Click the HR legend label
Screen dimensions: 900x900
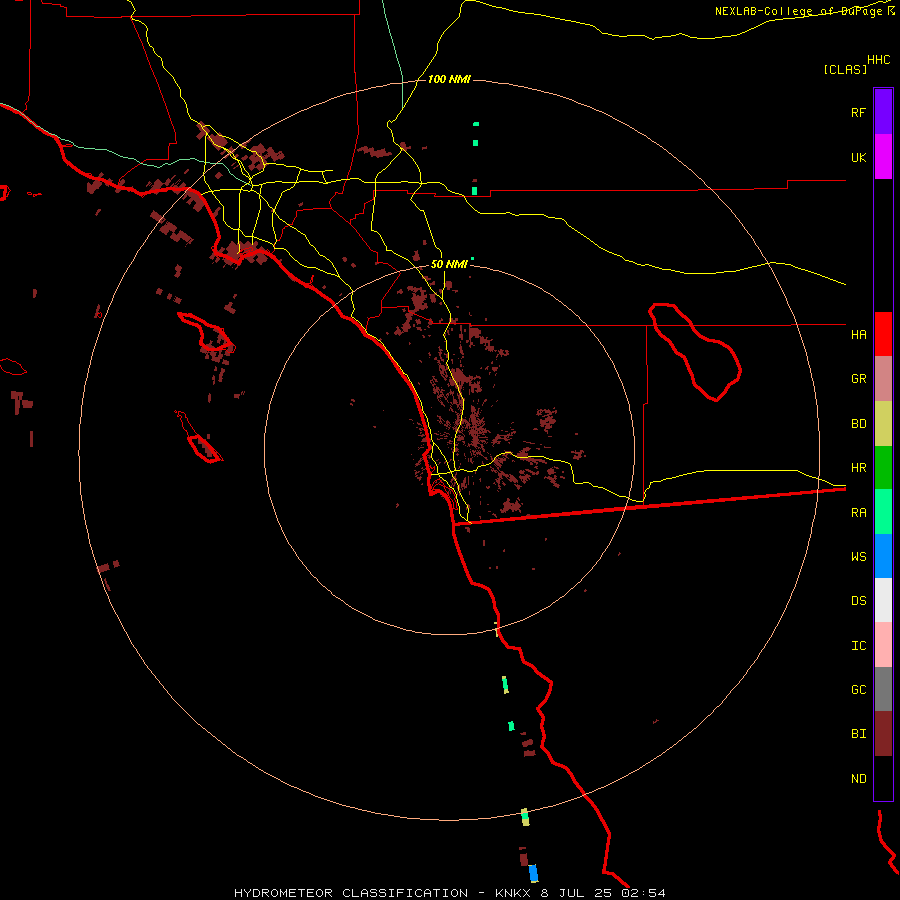coord(858,468)
